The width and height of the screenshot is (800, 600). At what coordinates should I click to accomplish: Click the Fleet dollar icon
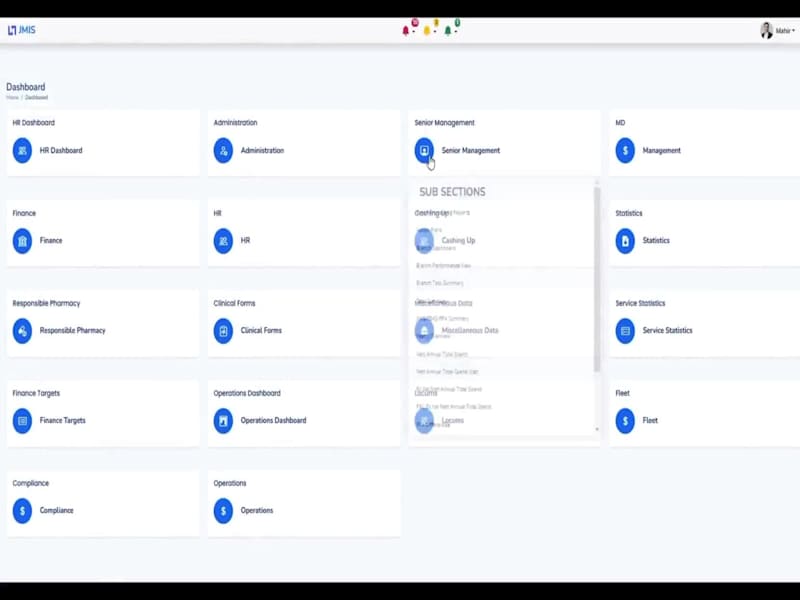tap(625, 421)
